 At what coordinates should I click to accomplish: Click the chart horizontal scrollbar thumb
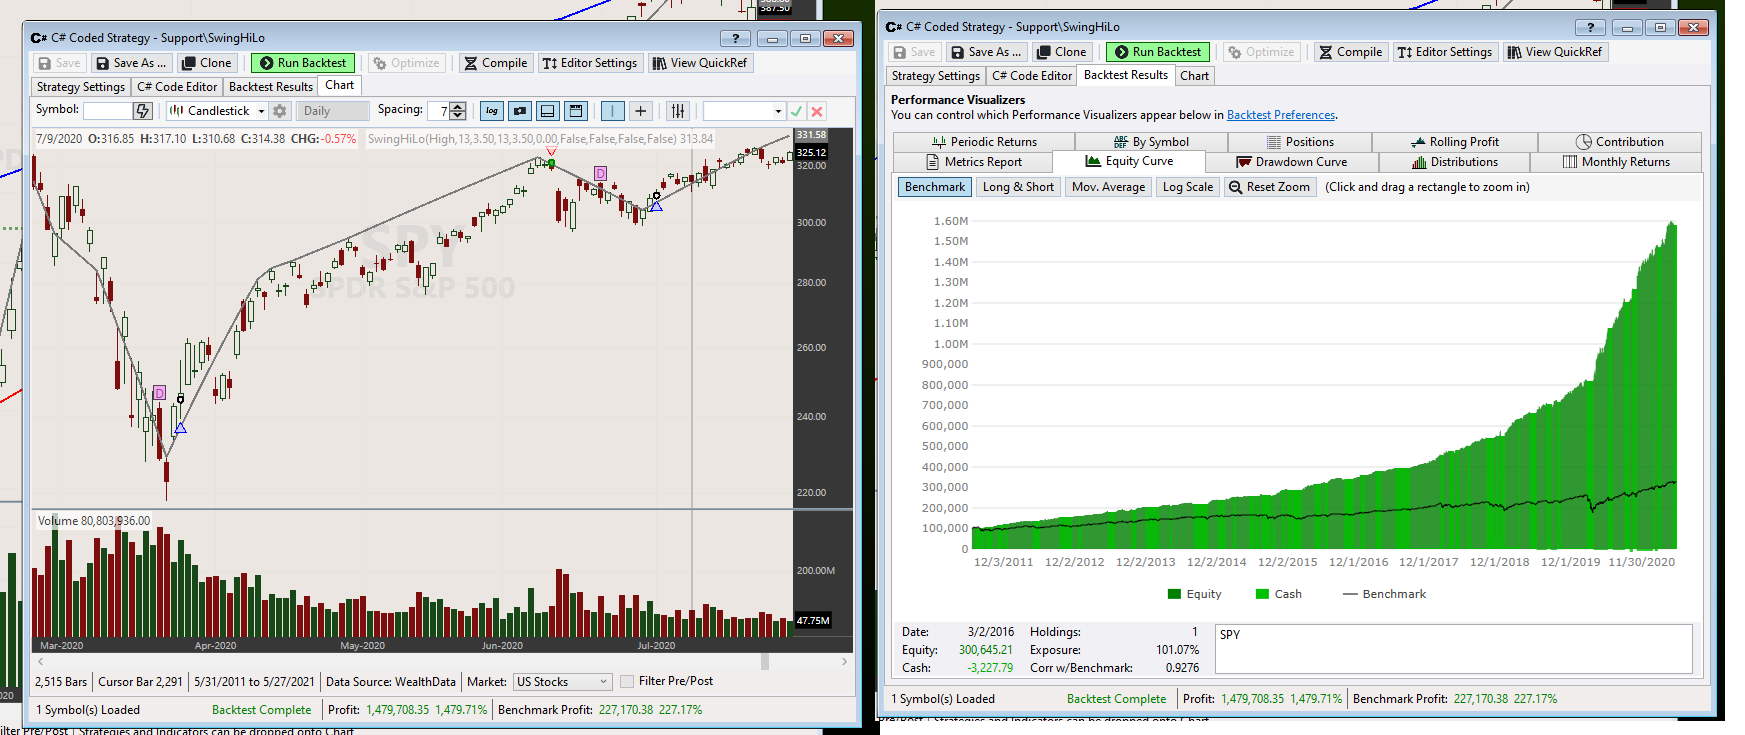click(765, 661)
